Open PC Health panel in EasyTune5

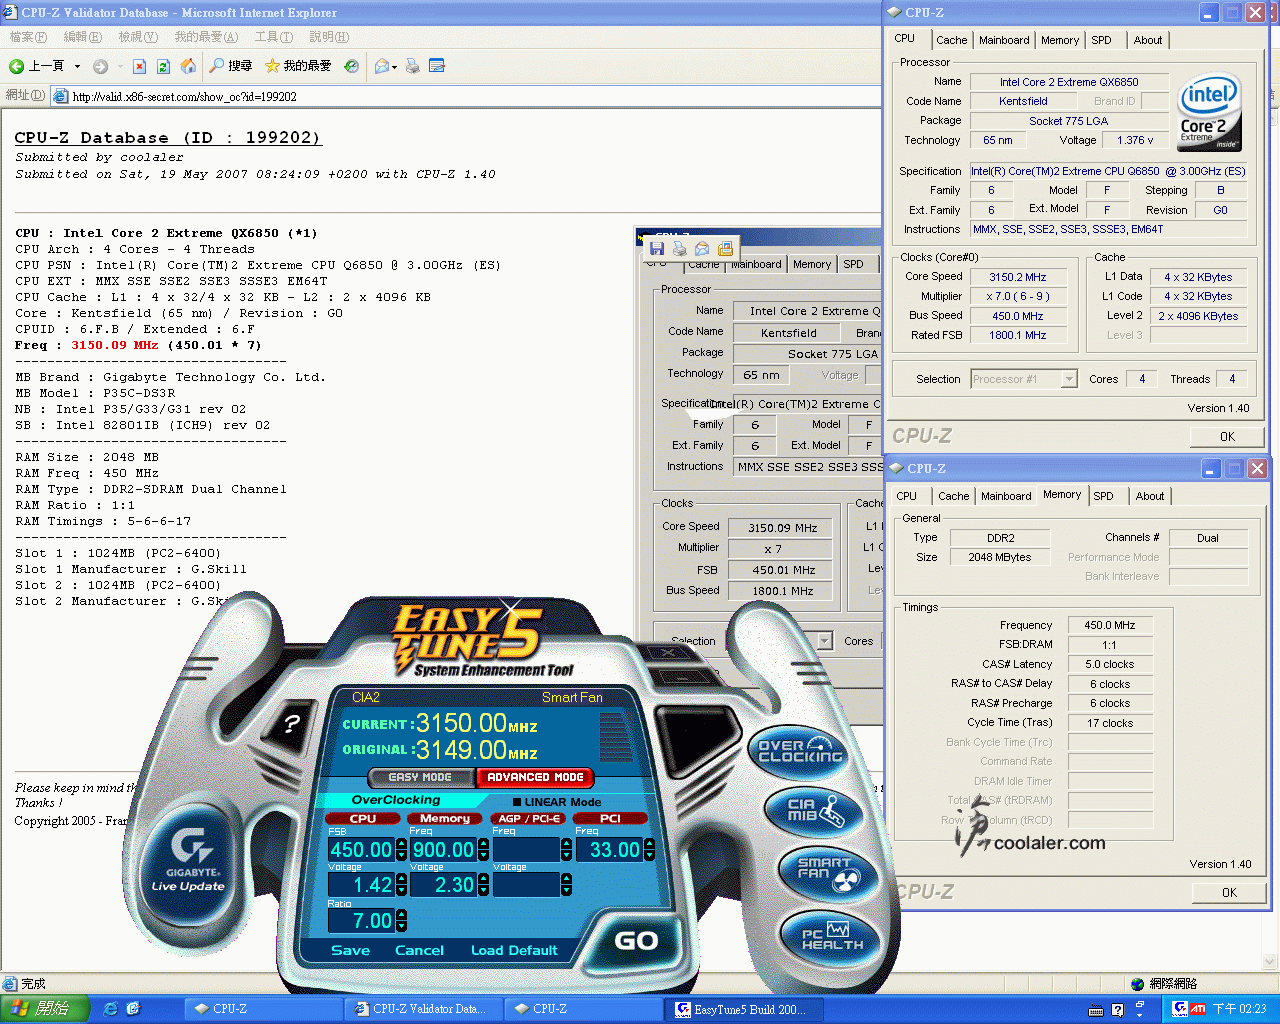pos(828,936)
